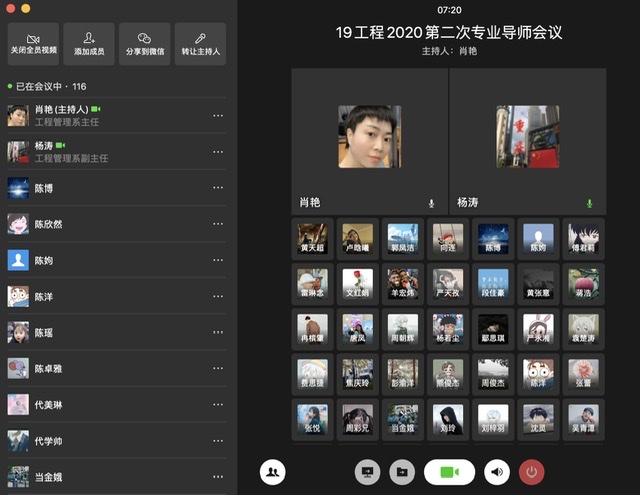Click the 添加成员 add member button
Screen dimensions: 640x495
coord(89,44)
